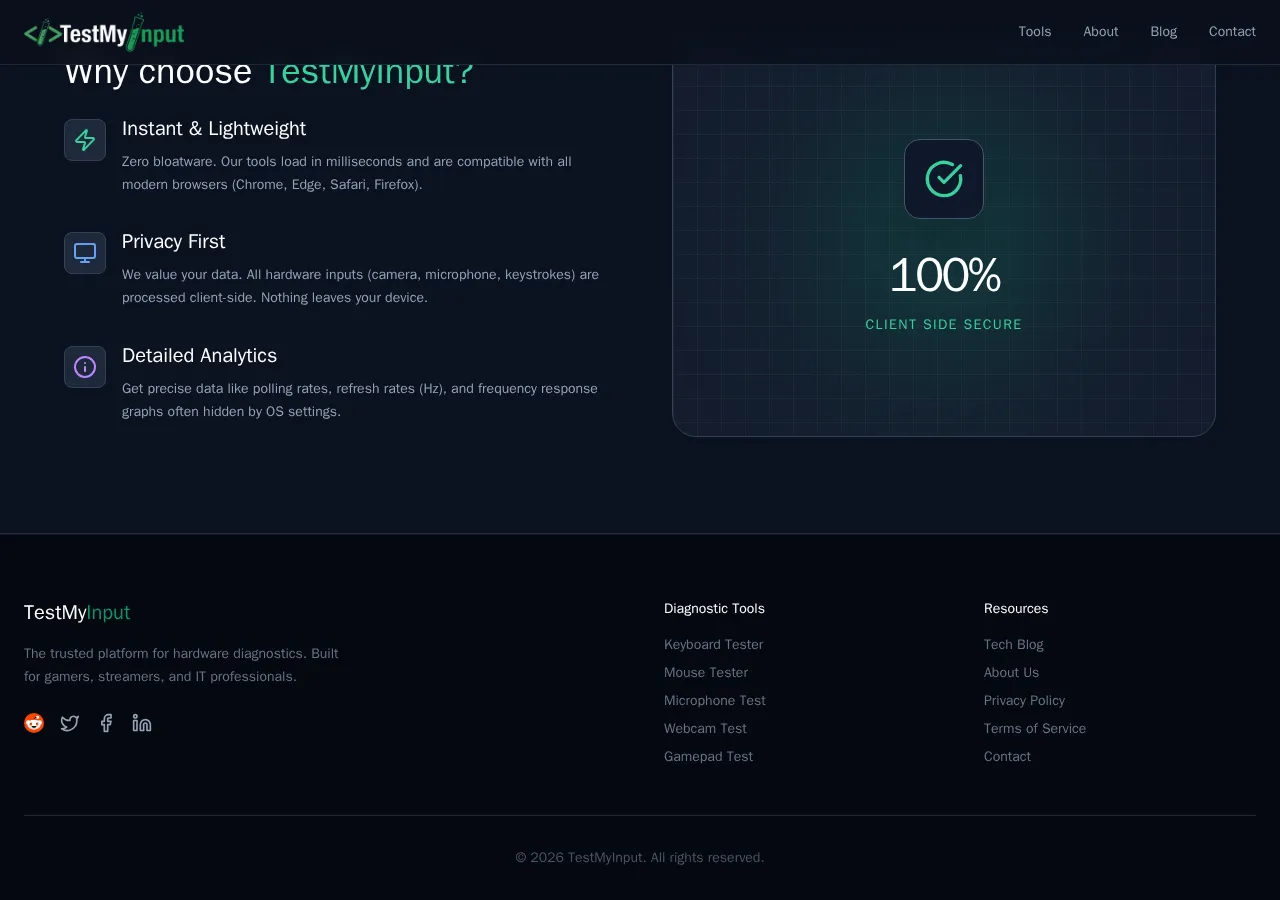Click the info Detailed Analytics icon
Viewport: 1280px width, 900px height.
[x=85, y=367]
